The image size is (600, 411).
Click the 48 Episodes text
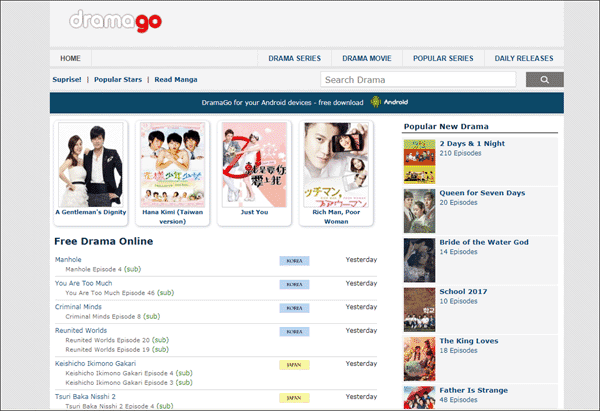coord(458,400)
